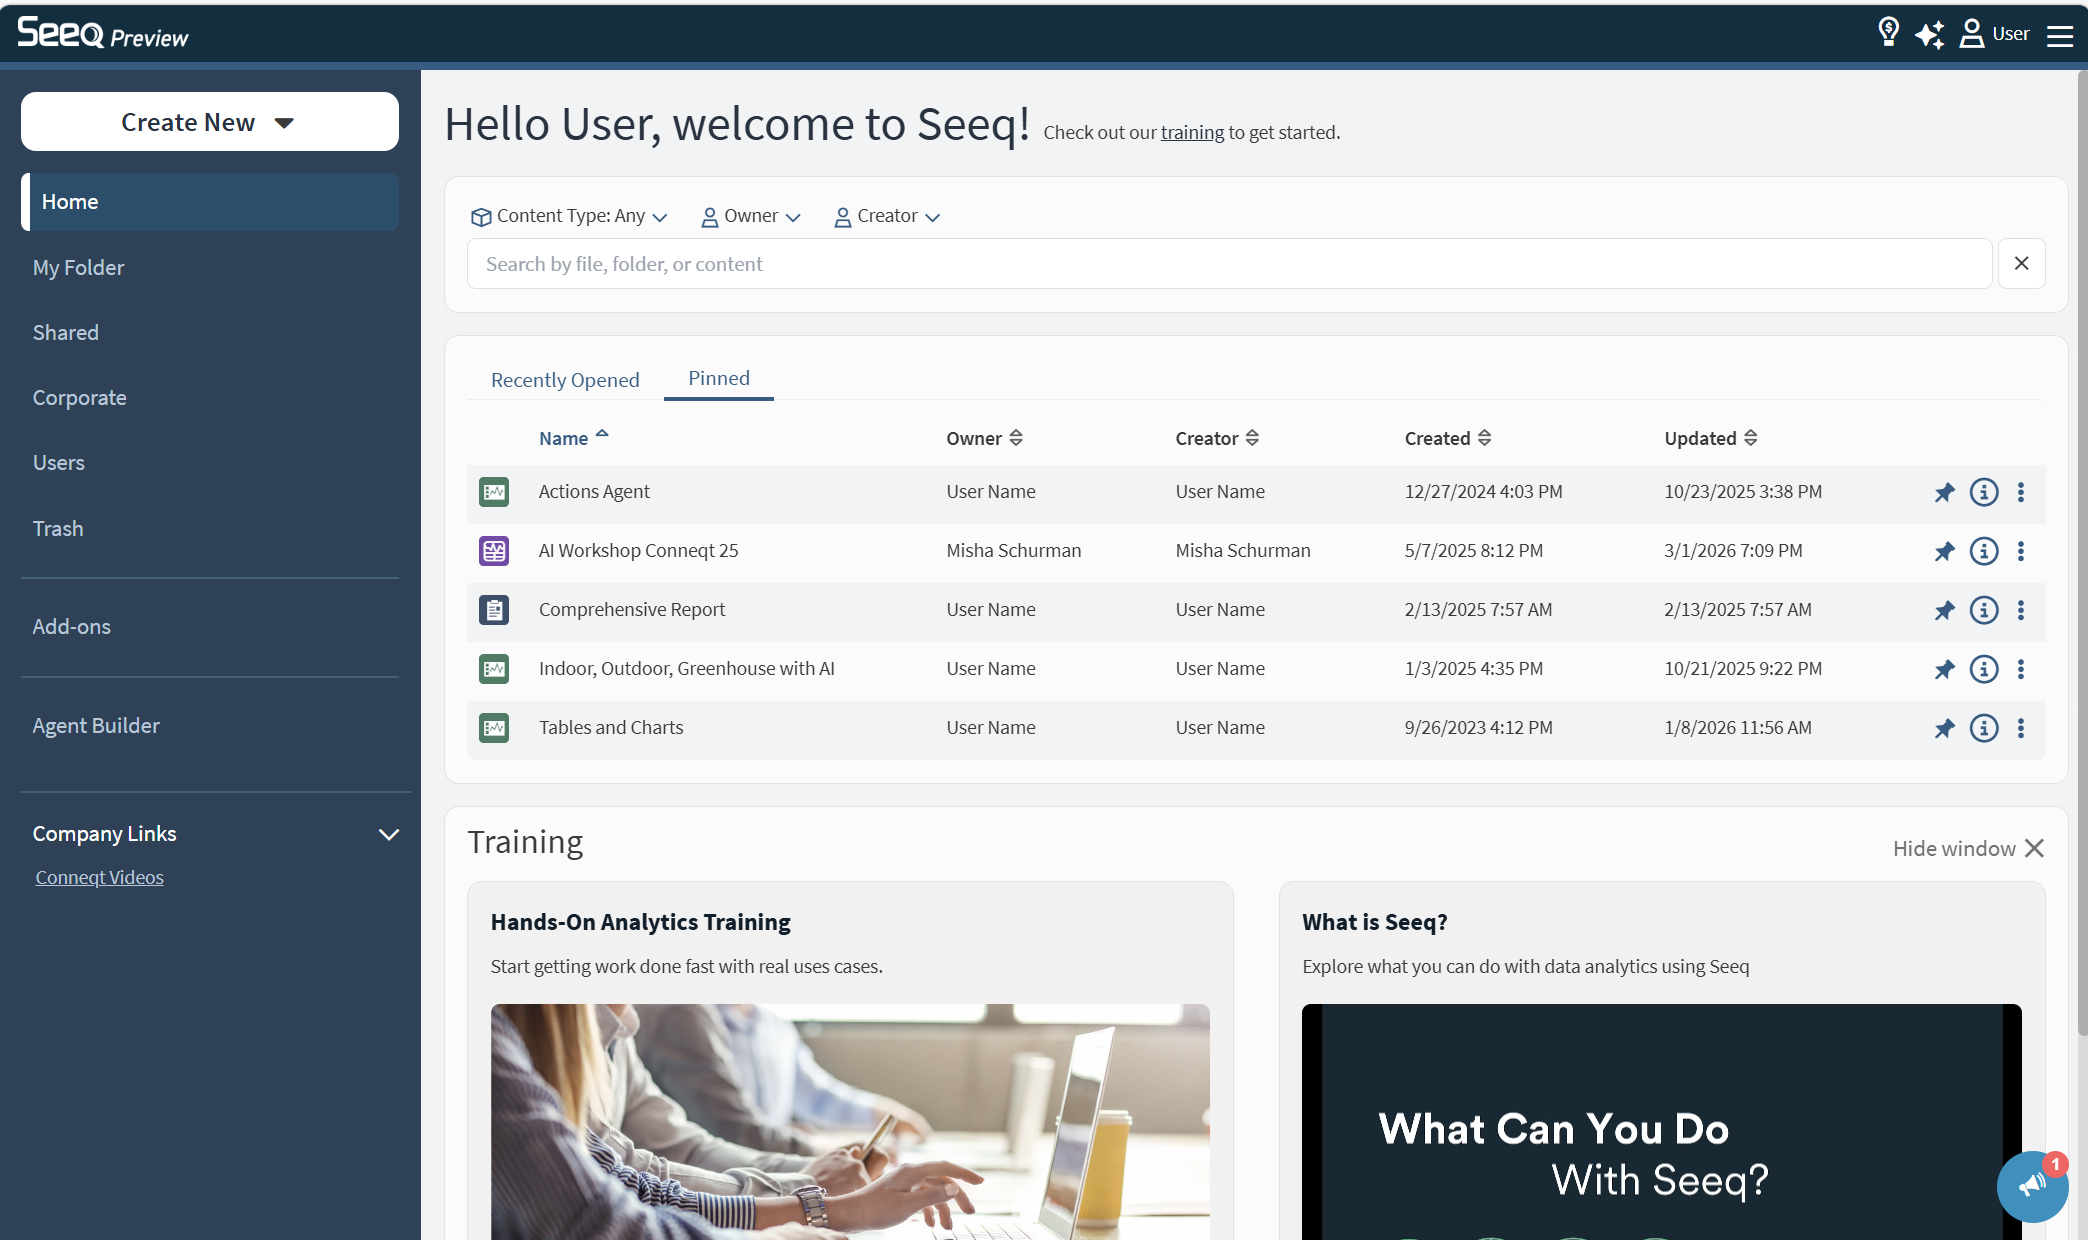
Task: Unpin the Comprehensive Report item
Action: click(1944, 610)
